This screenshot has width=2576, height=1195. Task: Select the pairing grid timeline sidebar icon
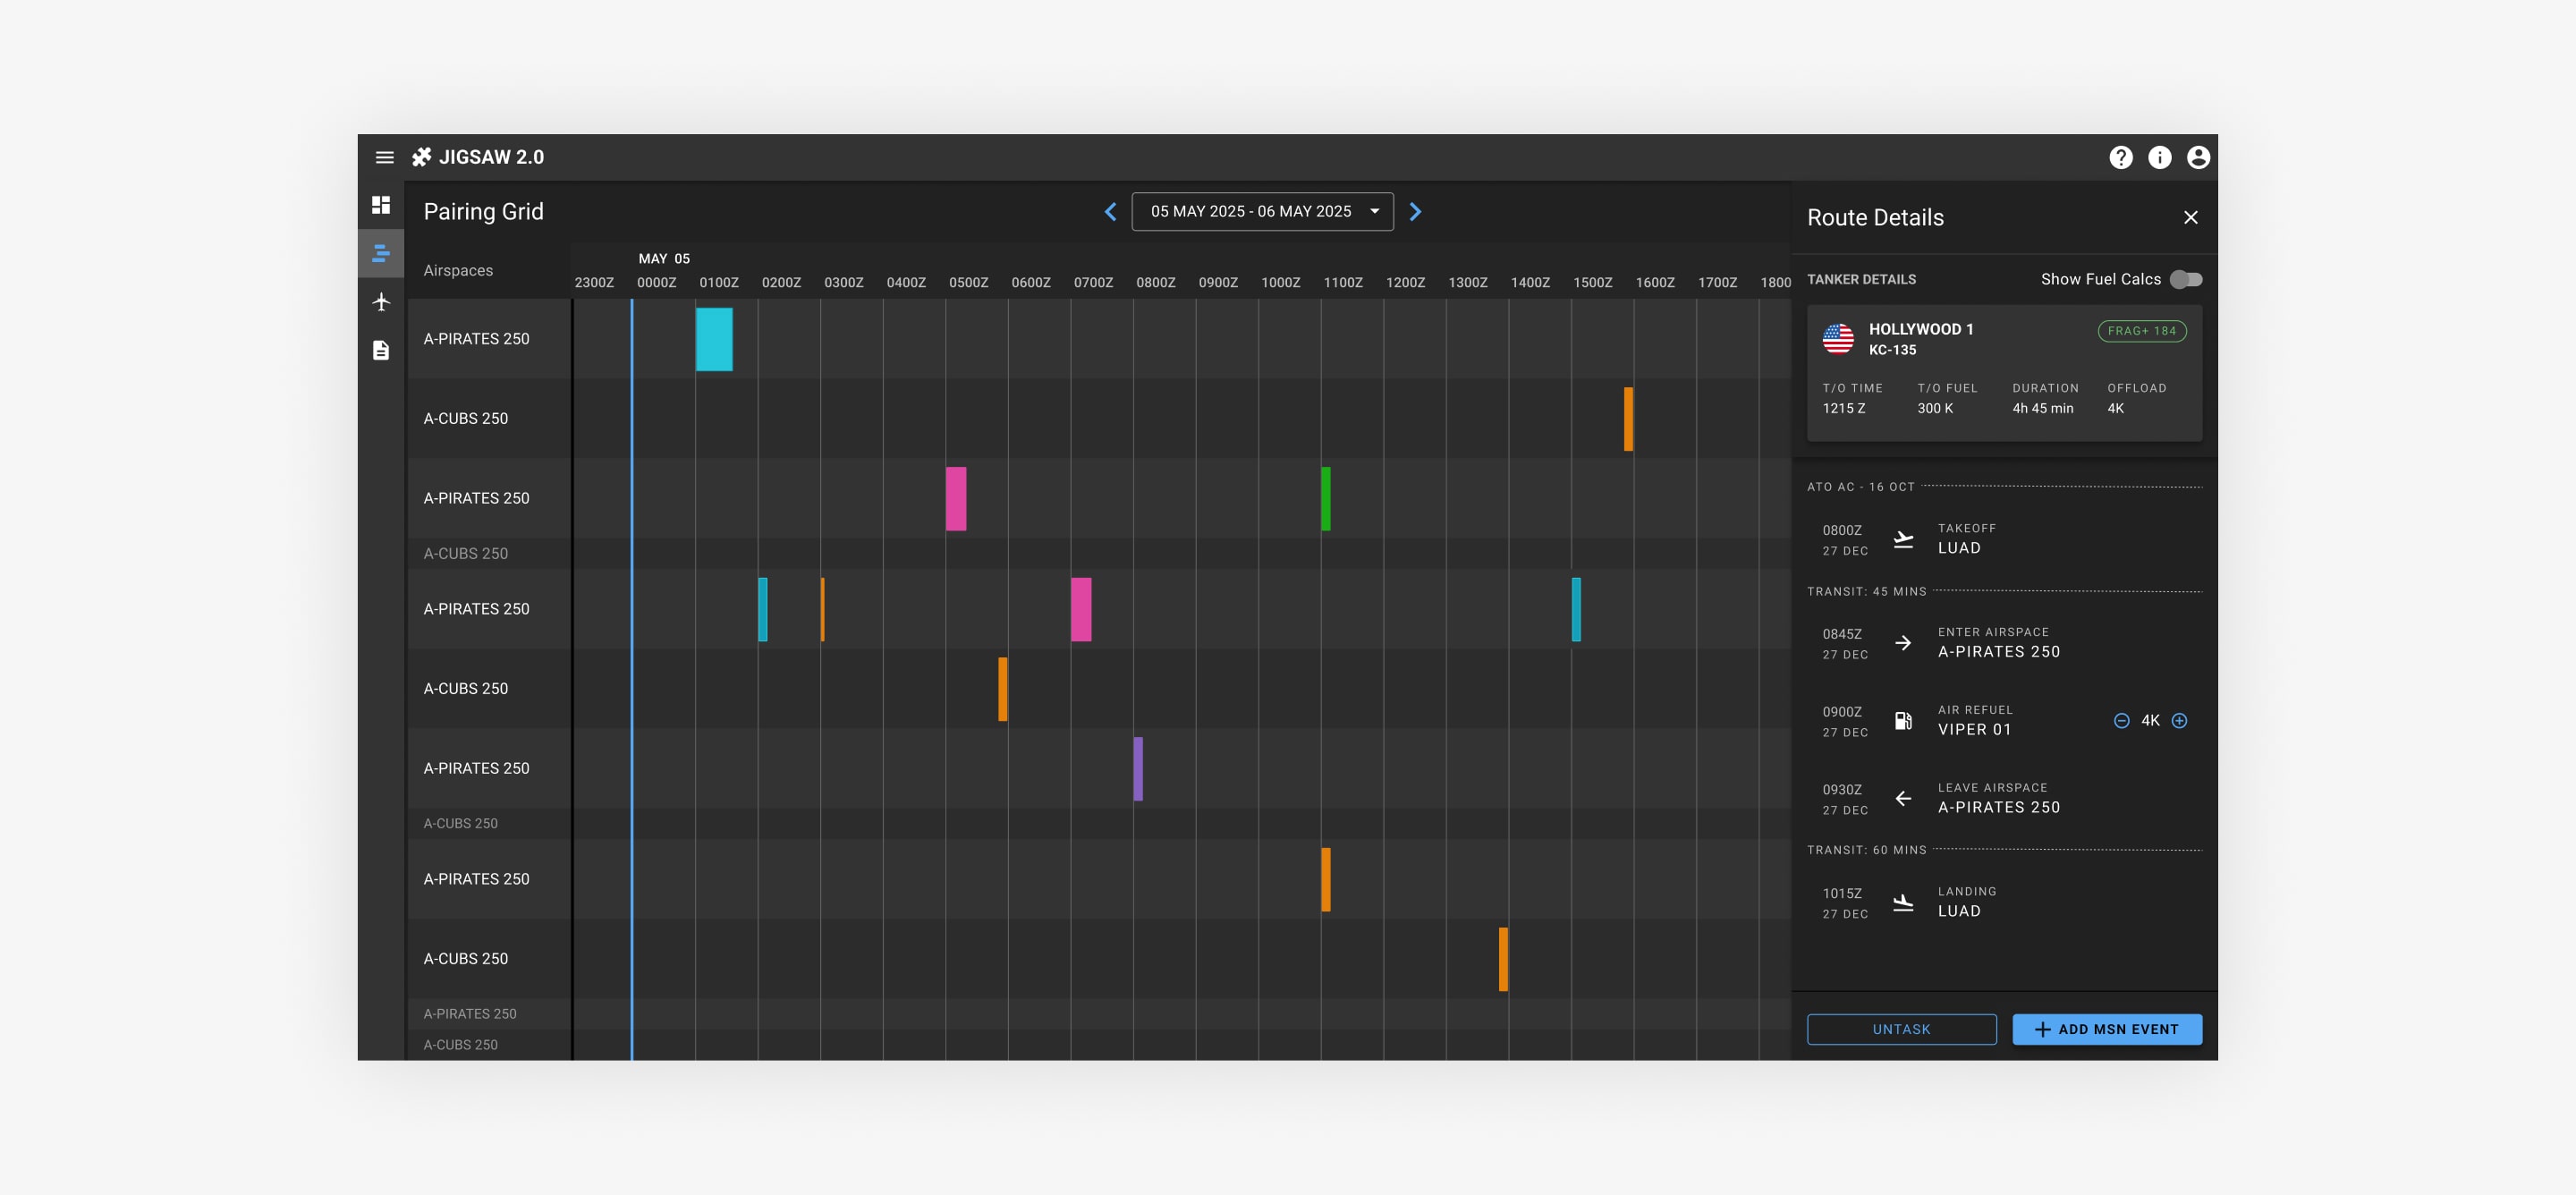[381, 253]
